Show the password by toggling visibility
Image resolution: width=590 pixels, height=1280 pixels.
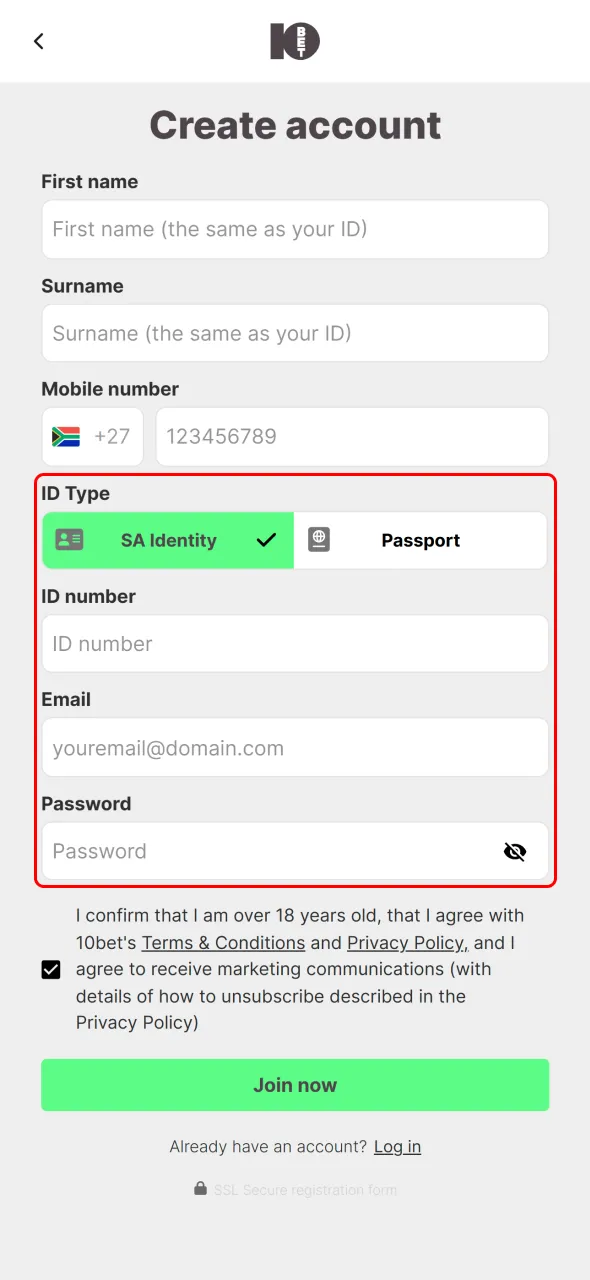515,851
